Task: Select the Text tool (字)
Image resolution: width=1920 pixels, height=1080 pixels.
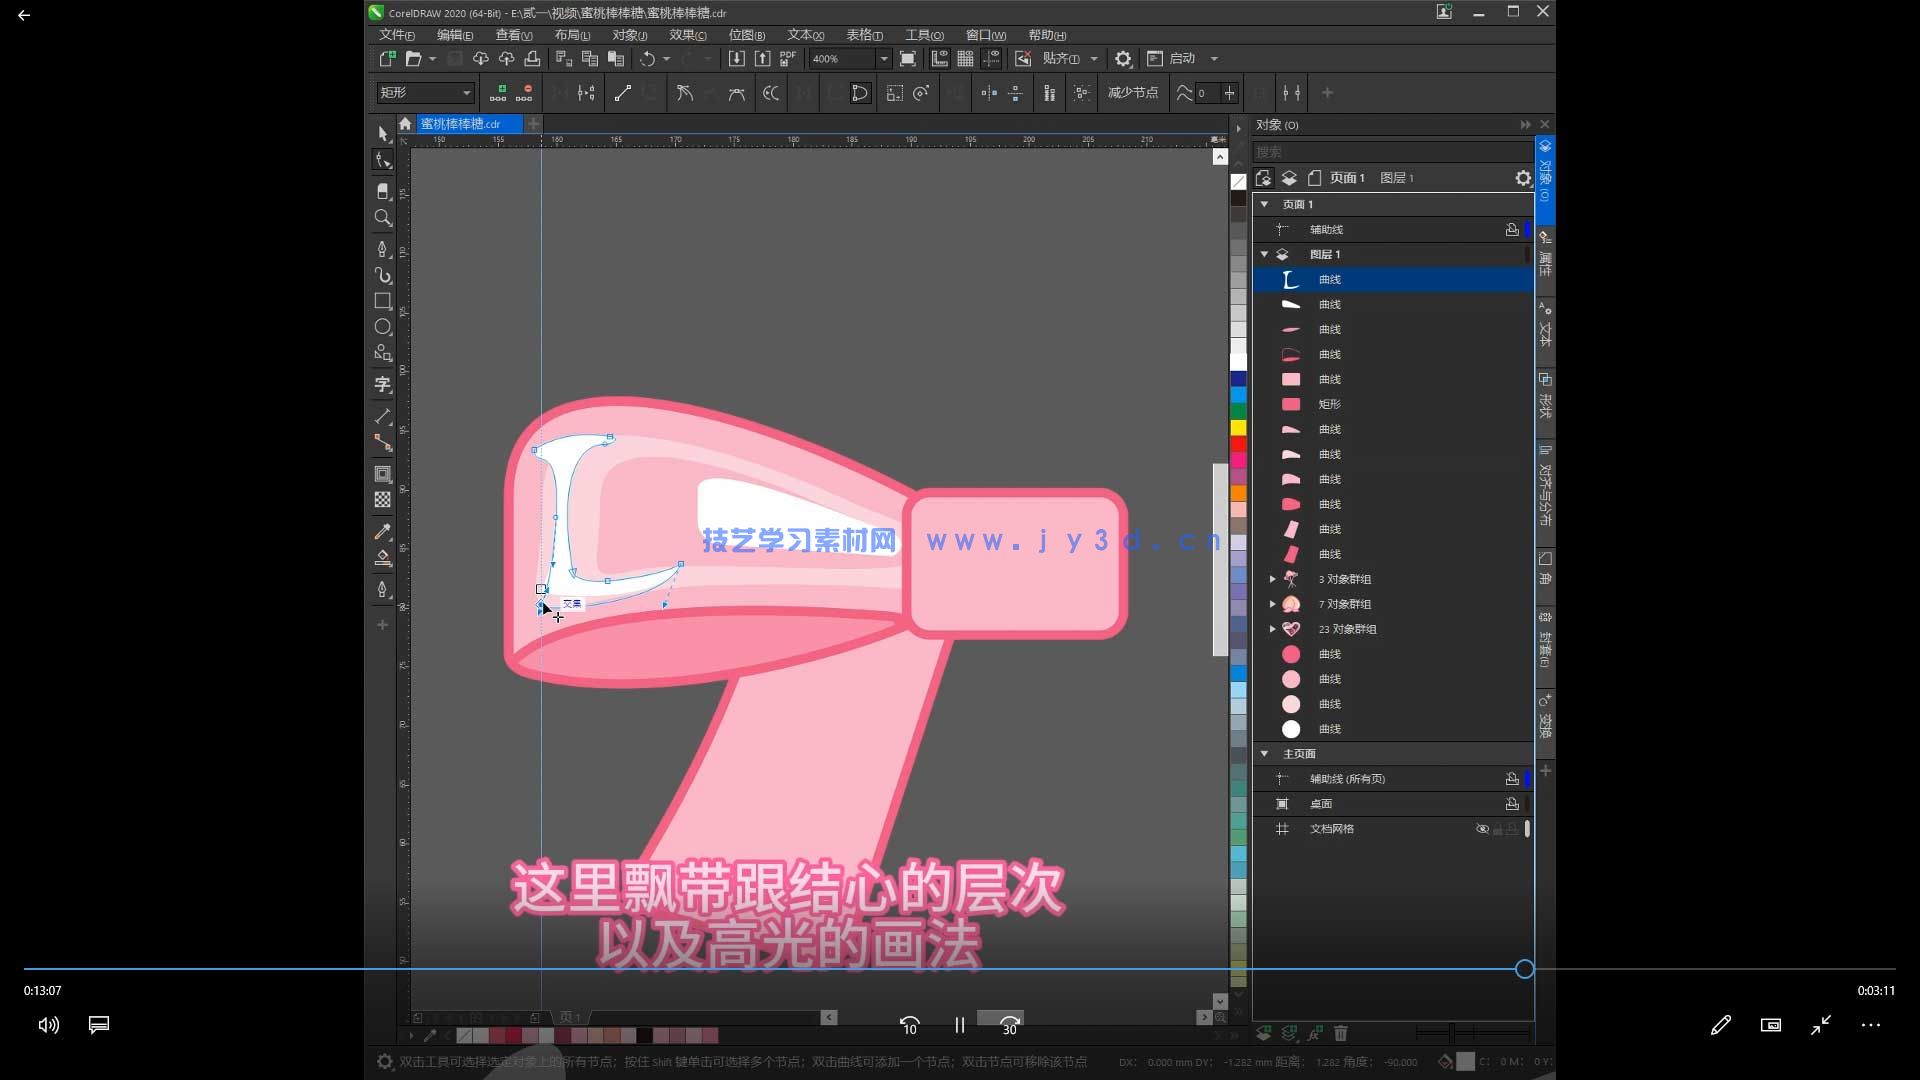Action: pos(382,385)
